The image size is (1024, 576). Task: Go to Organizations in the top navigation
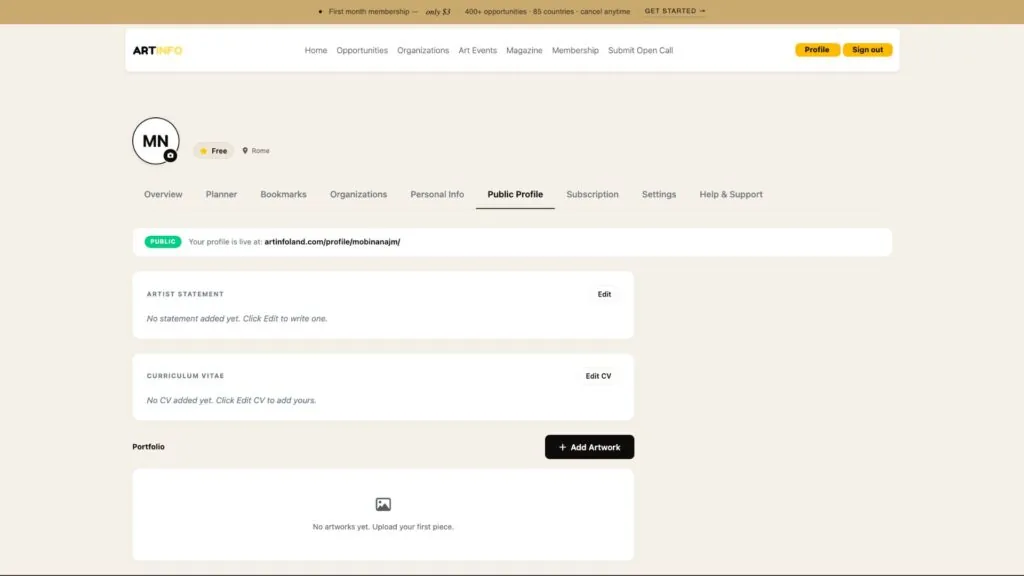pyautogui.click(x=423, y=50)
